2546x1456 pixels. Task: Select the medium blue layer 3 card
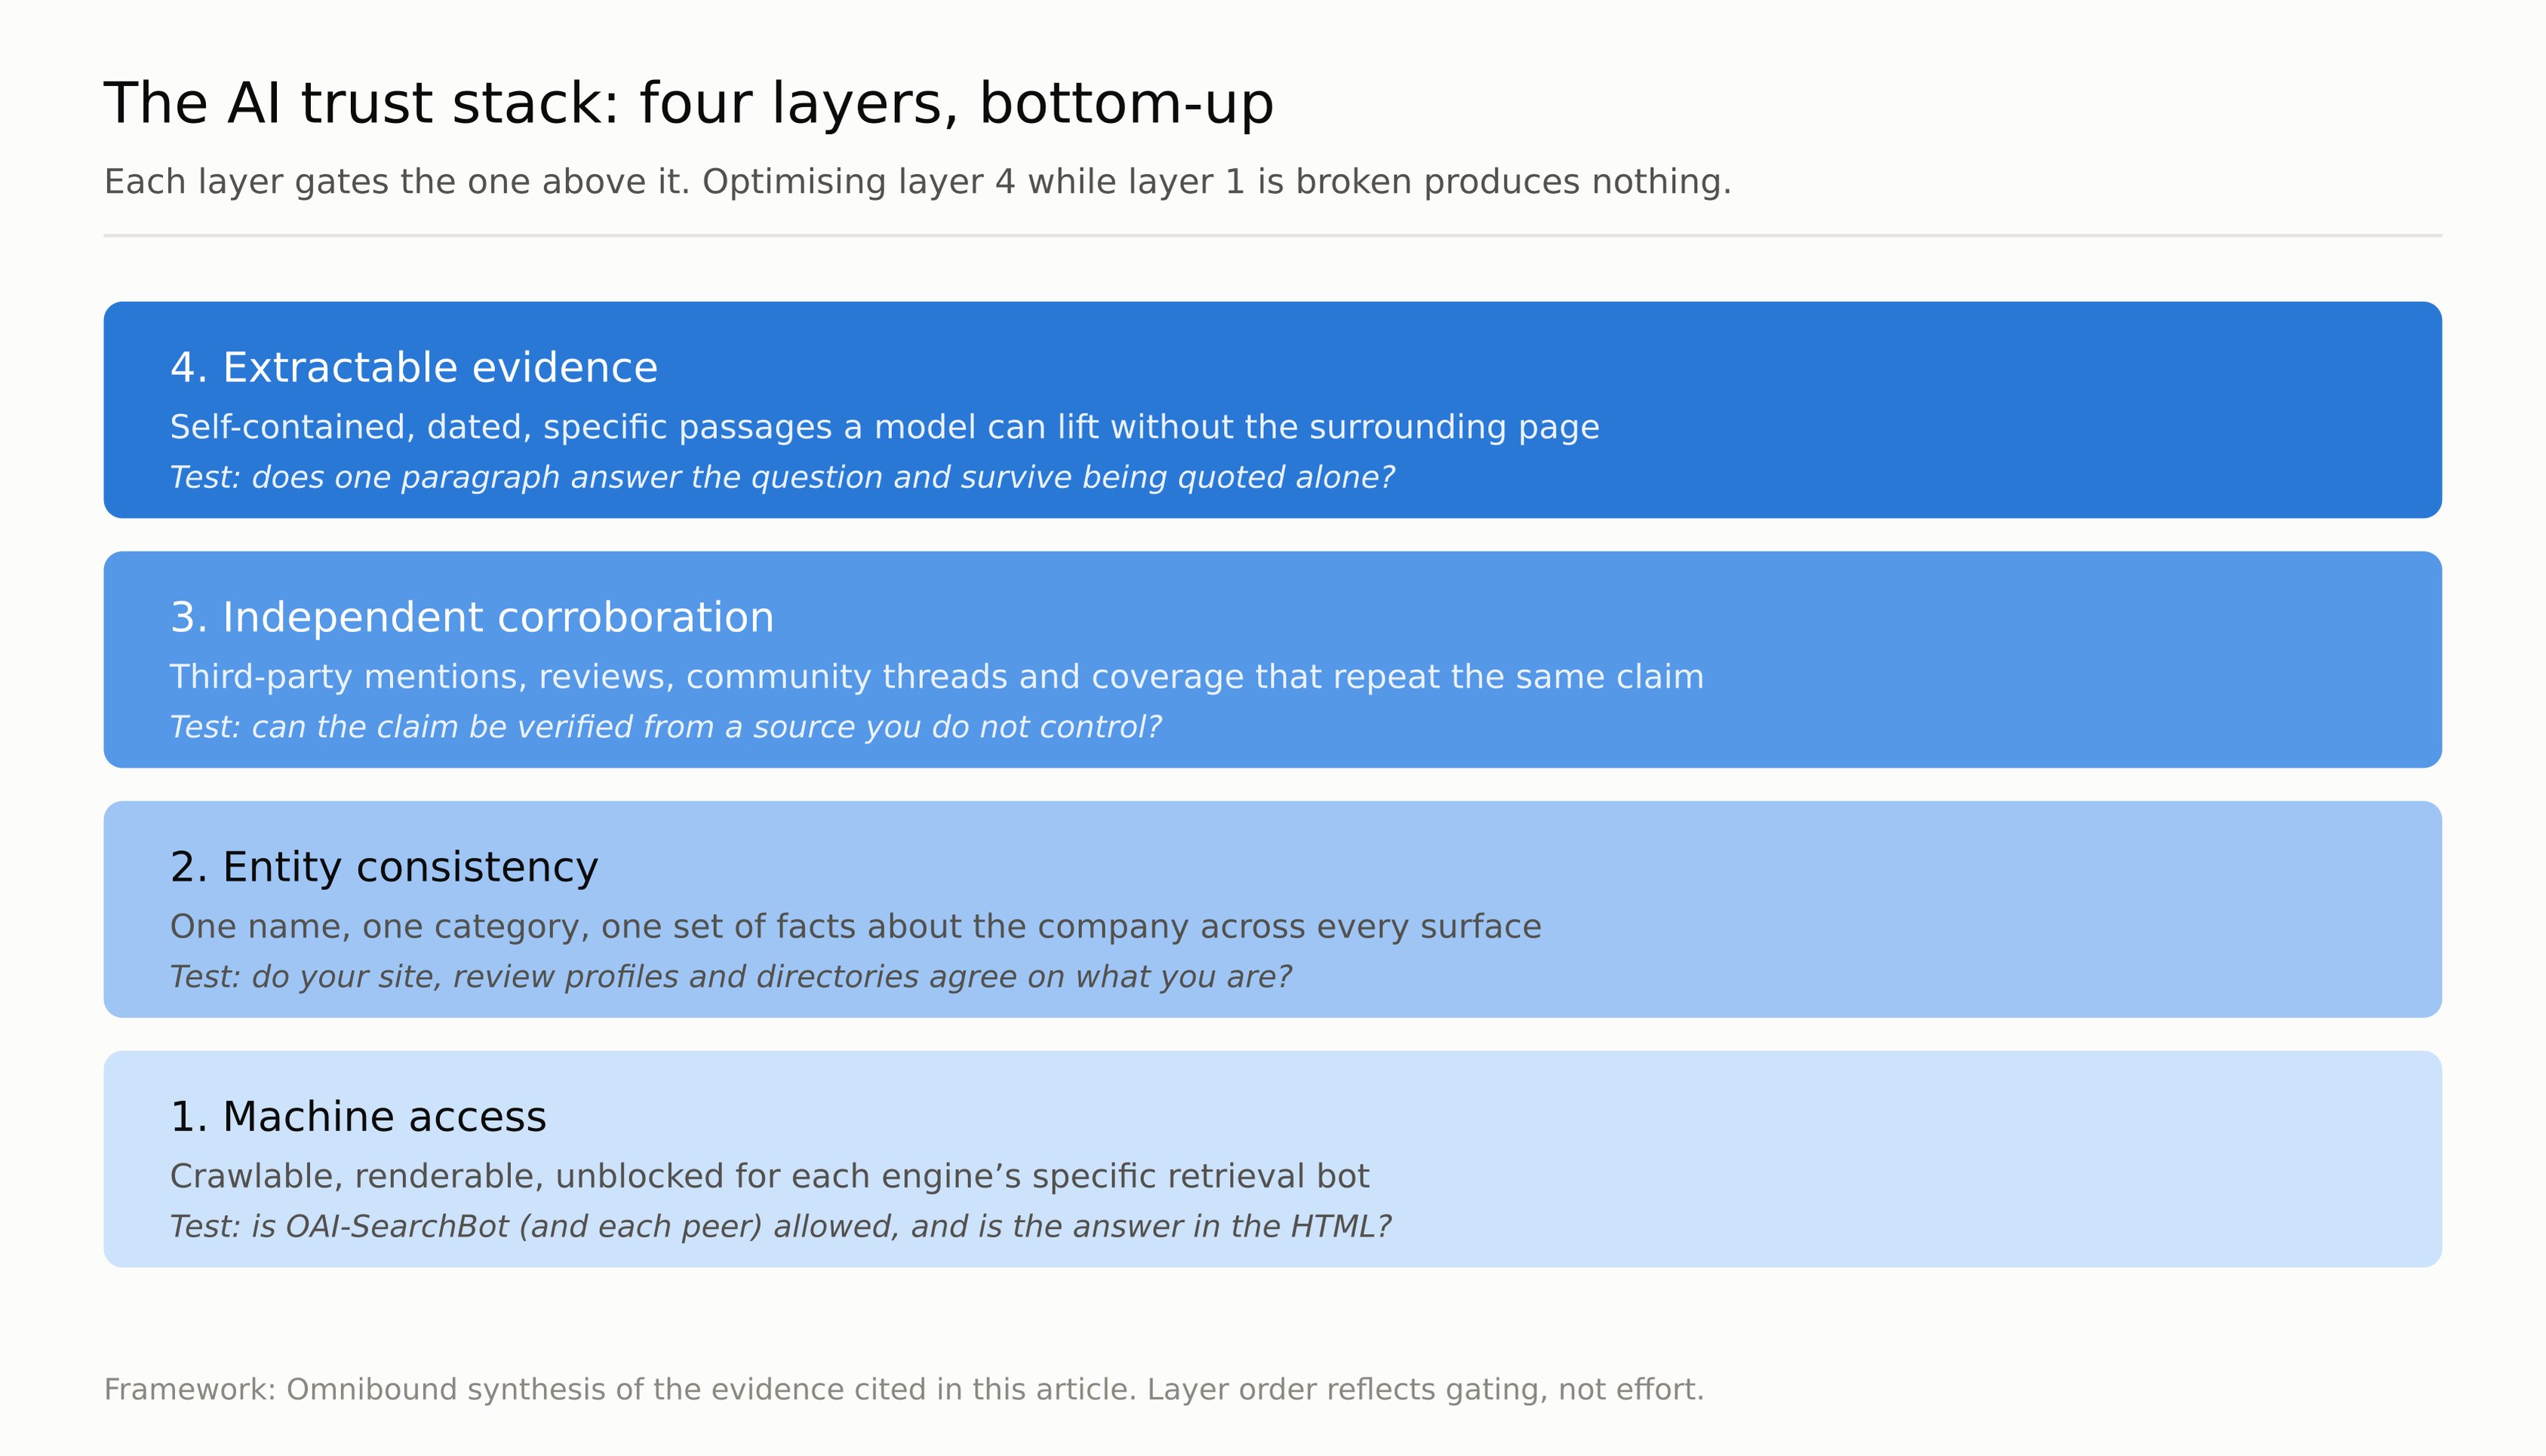tap(1273, 660)
